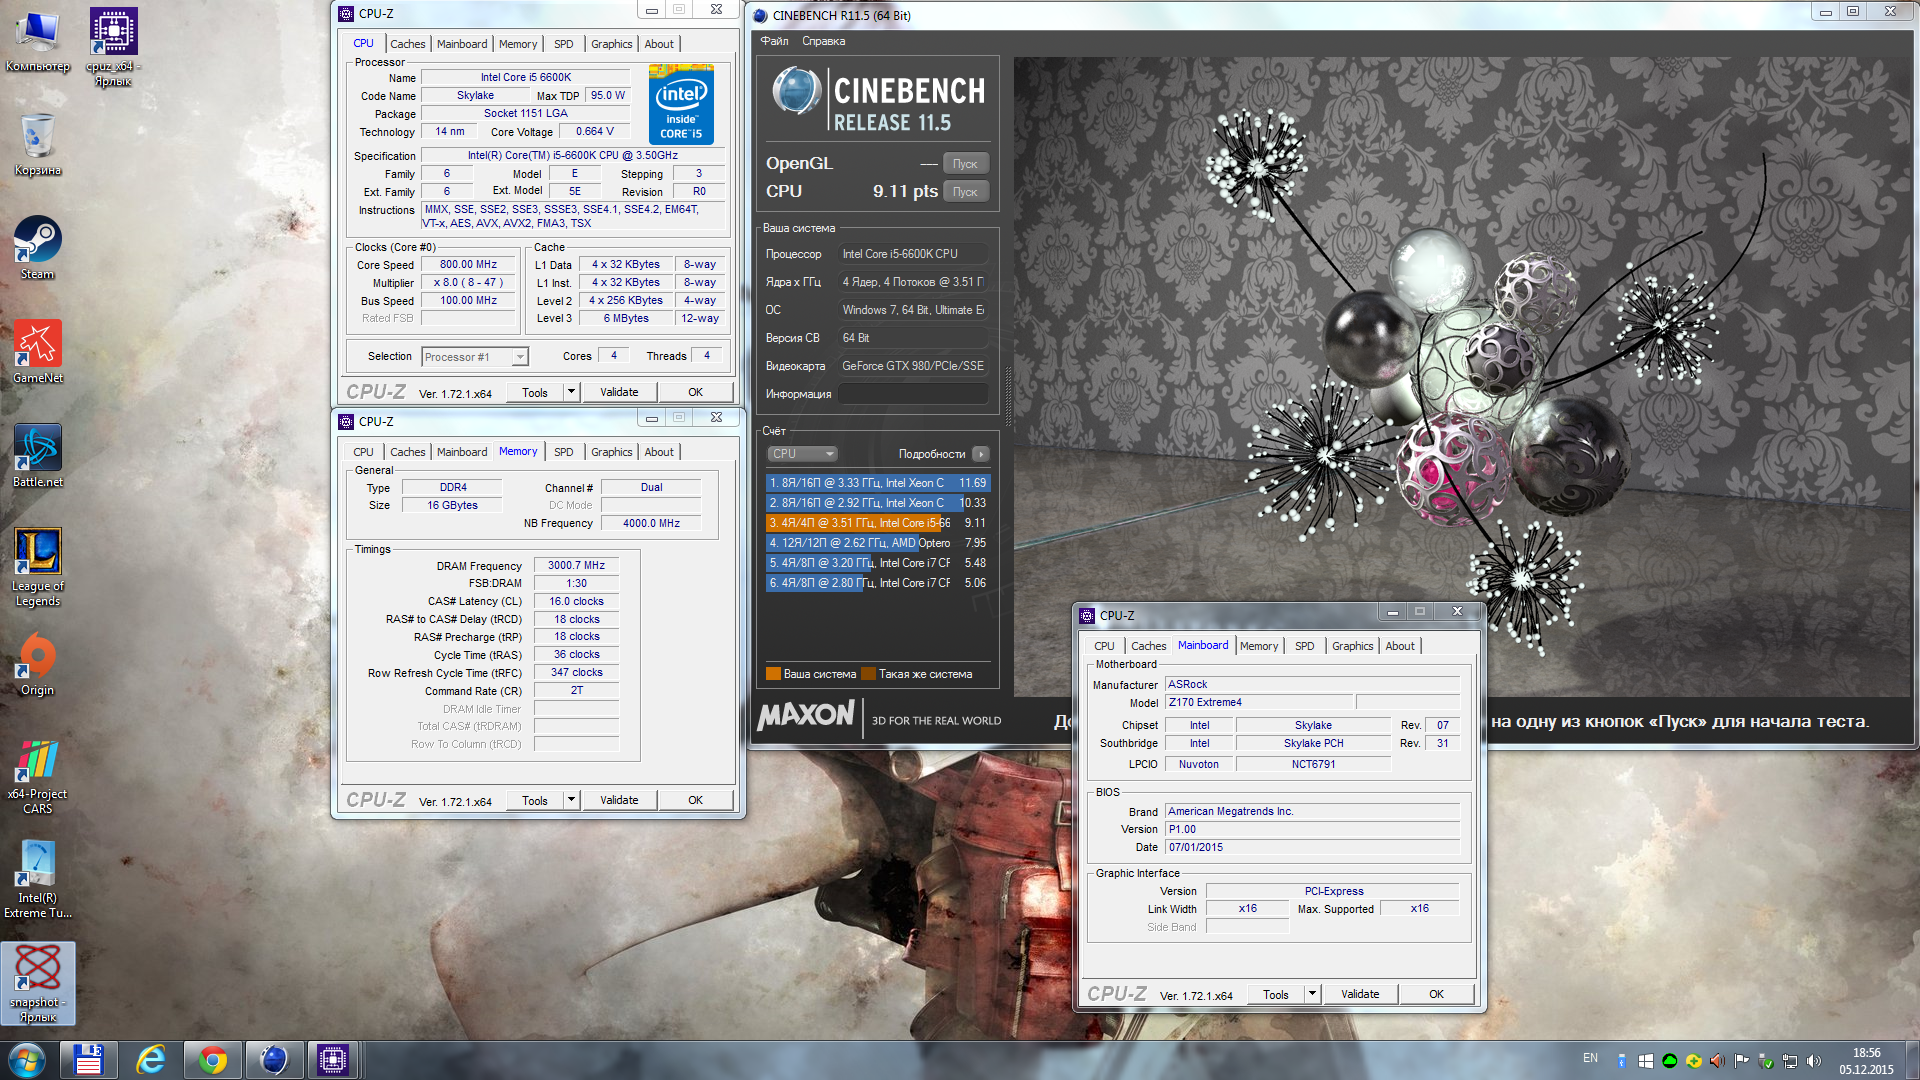Click the DRAM Frequency 3000.7 MHz value
1920x1080 pixels.
[576, 565]
